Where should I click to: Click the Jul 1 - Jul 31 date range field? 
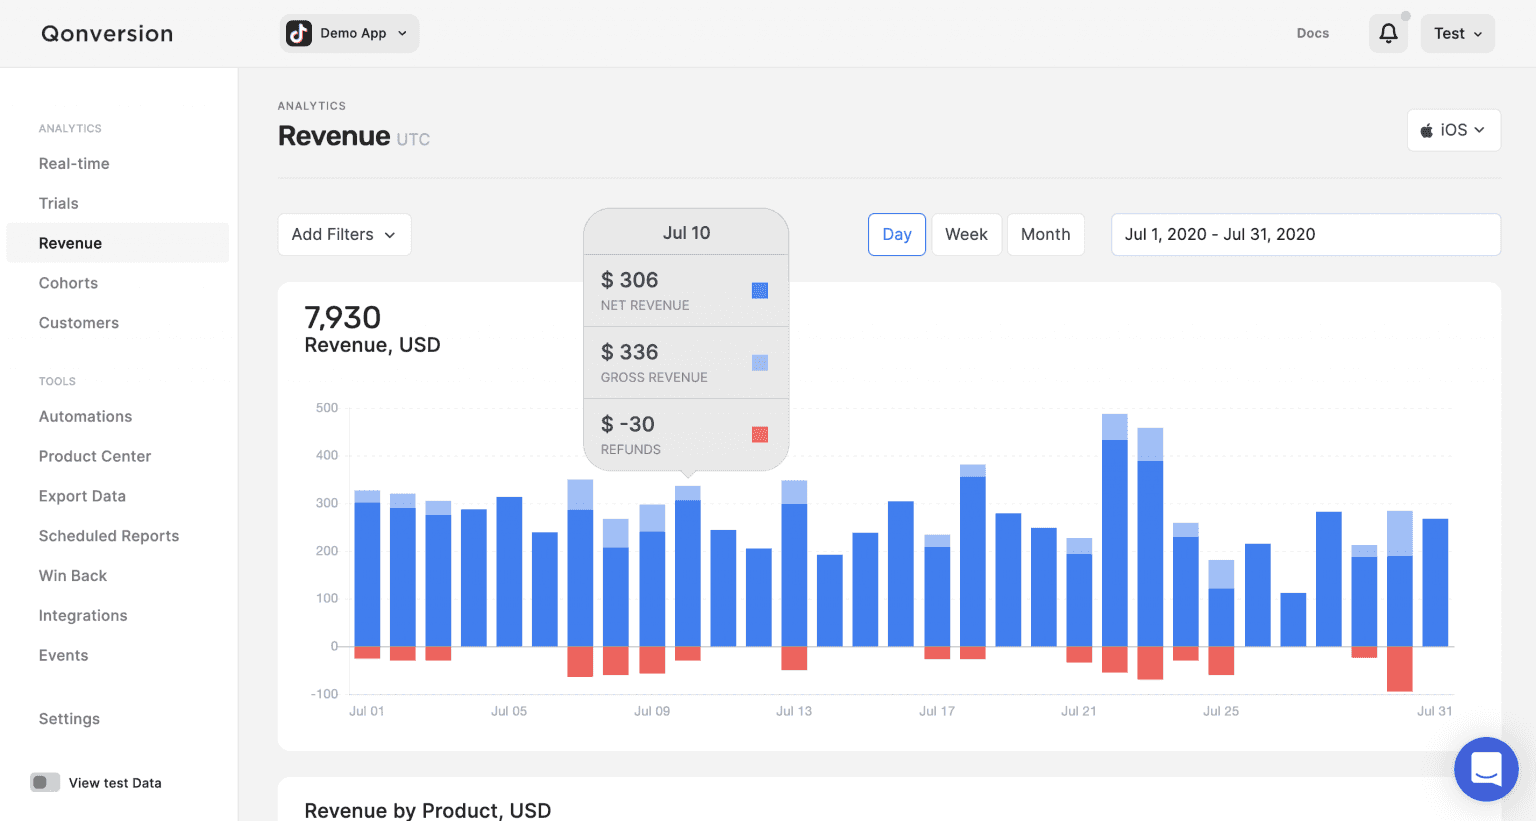pos(1305,234)
